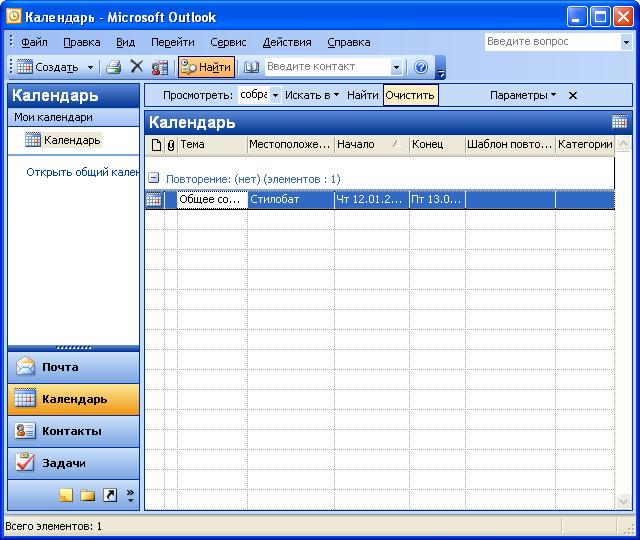Click scrollbar up arrow in list
The width and height of the screenshot is (640, 540).
tap(623, 144)
